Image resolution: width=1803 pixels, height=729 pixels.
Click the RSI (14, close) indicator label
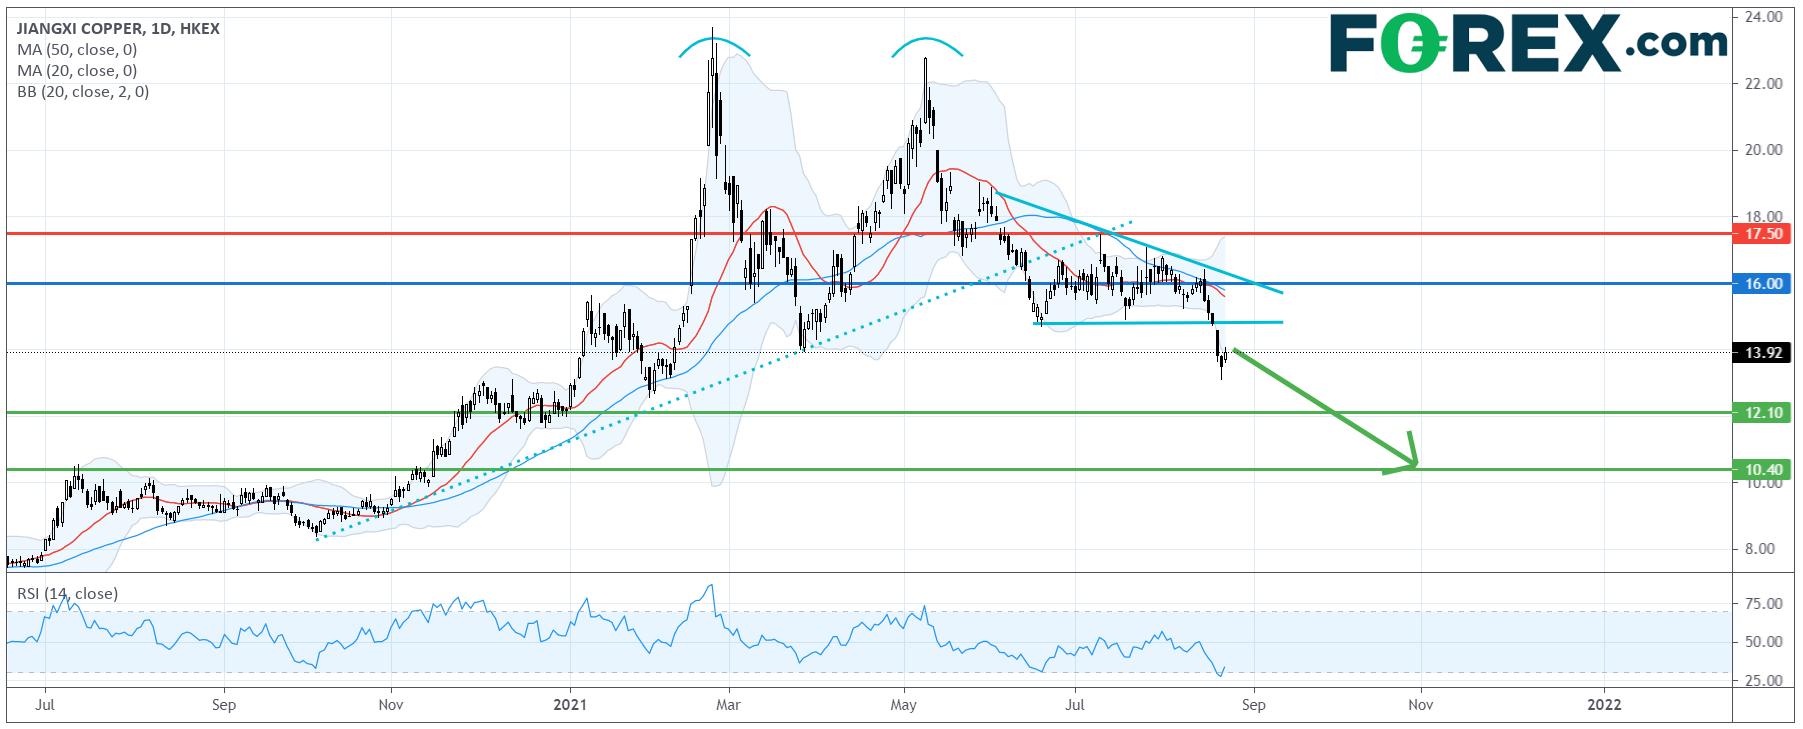point(68,594)
